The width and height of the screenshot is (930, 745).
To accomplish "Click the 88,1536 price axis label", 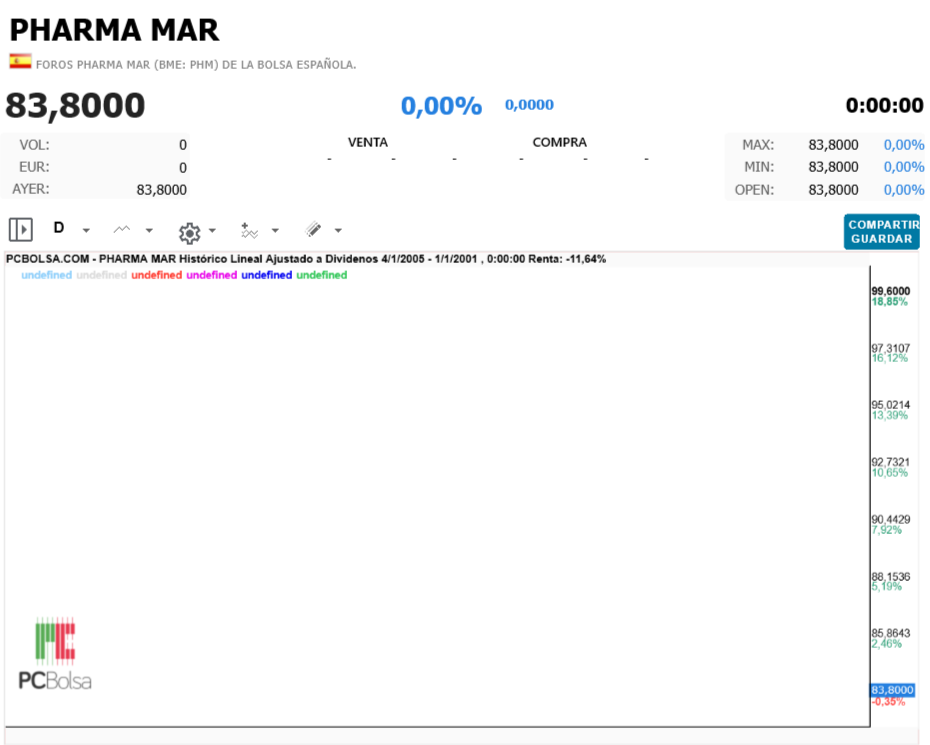I will [x=890, y=577].
